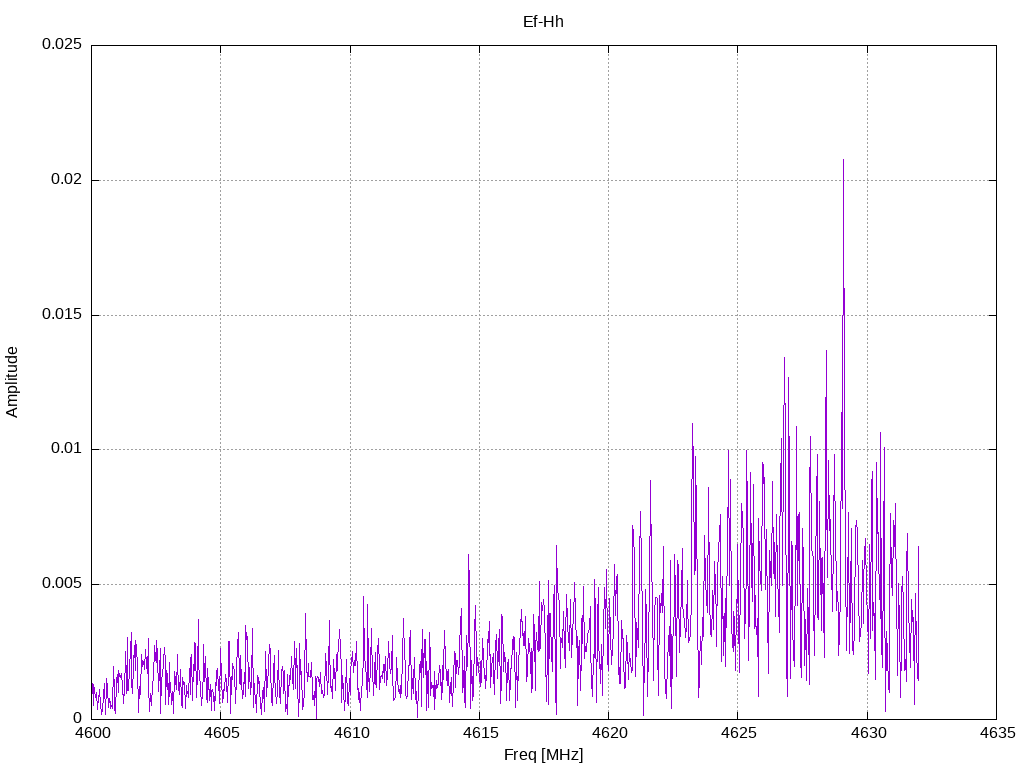Viewport: 1024px width, 768px height.
Task: Click the 4610 x-axis tick label
Action: coord(350,733)
